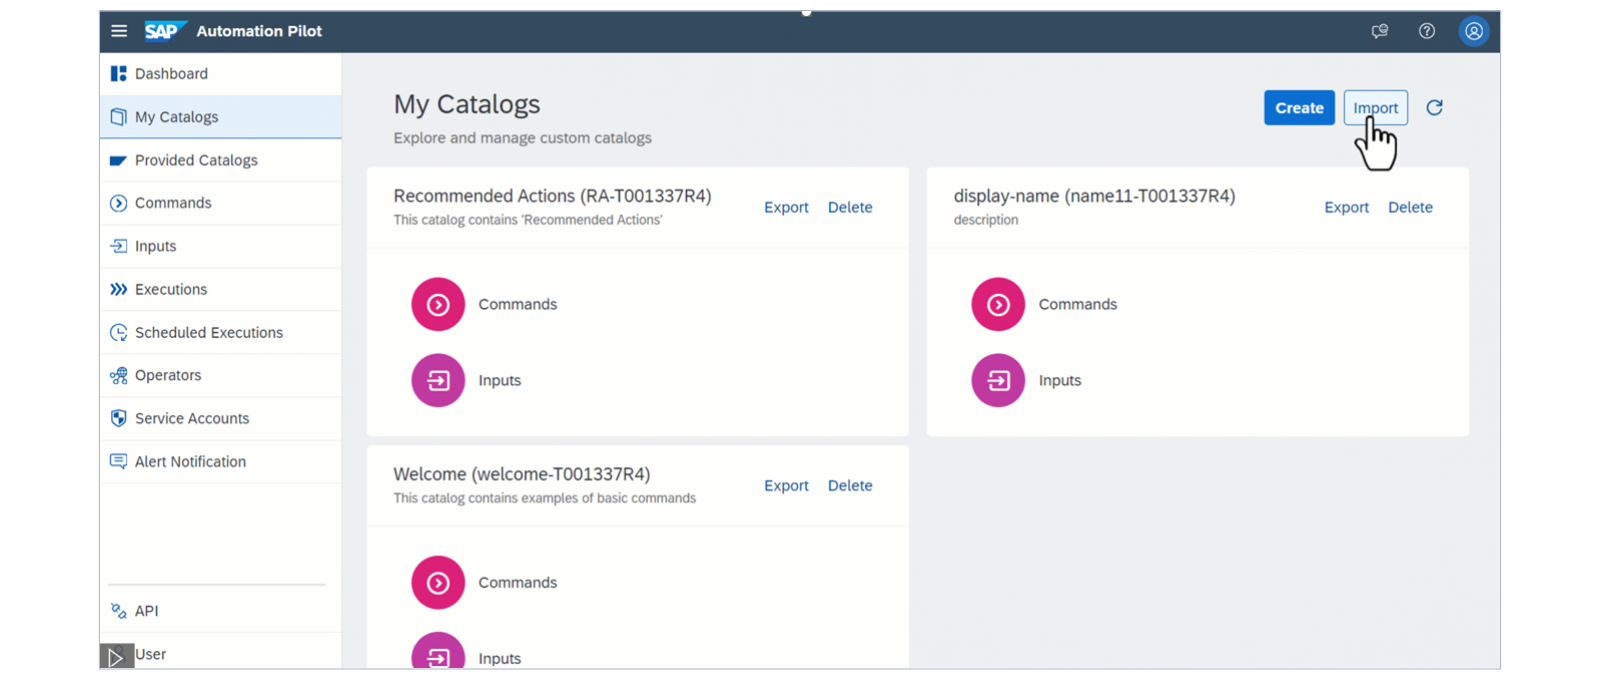
Task: Click the Provided Catalogs sidebar icon
Action: (118, 160)
